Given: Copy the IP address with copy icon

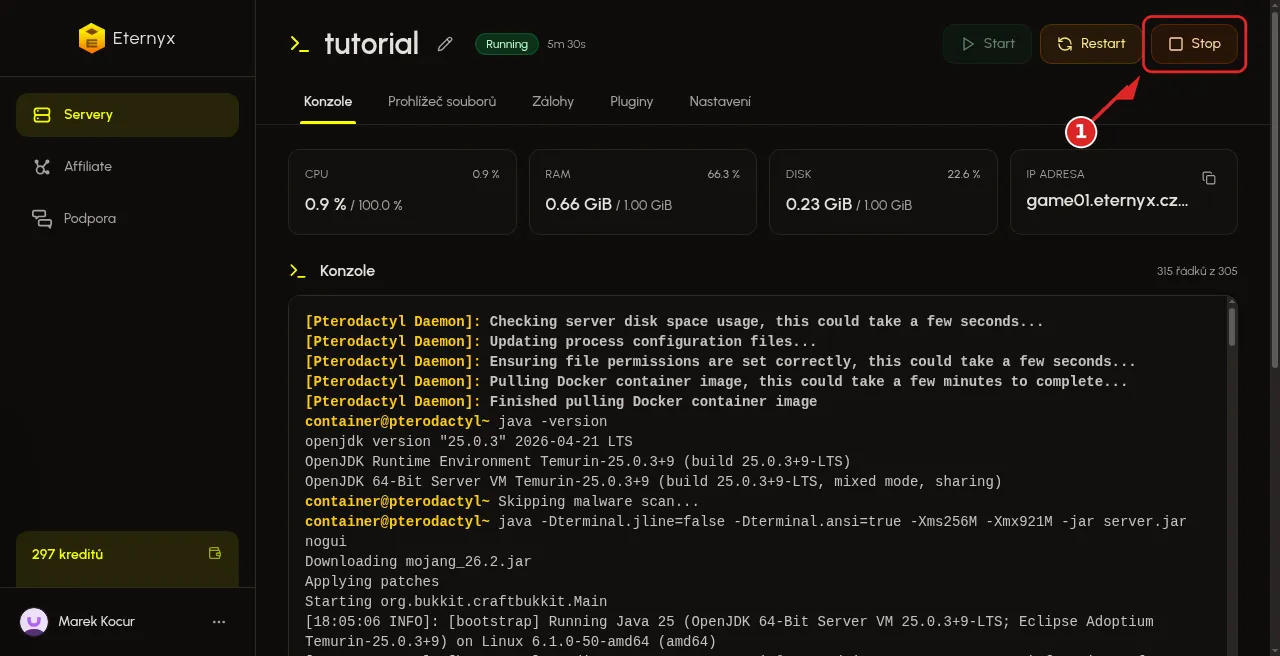Looking at the screenshot, I should (1209, 178).
